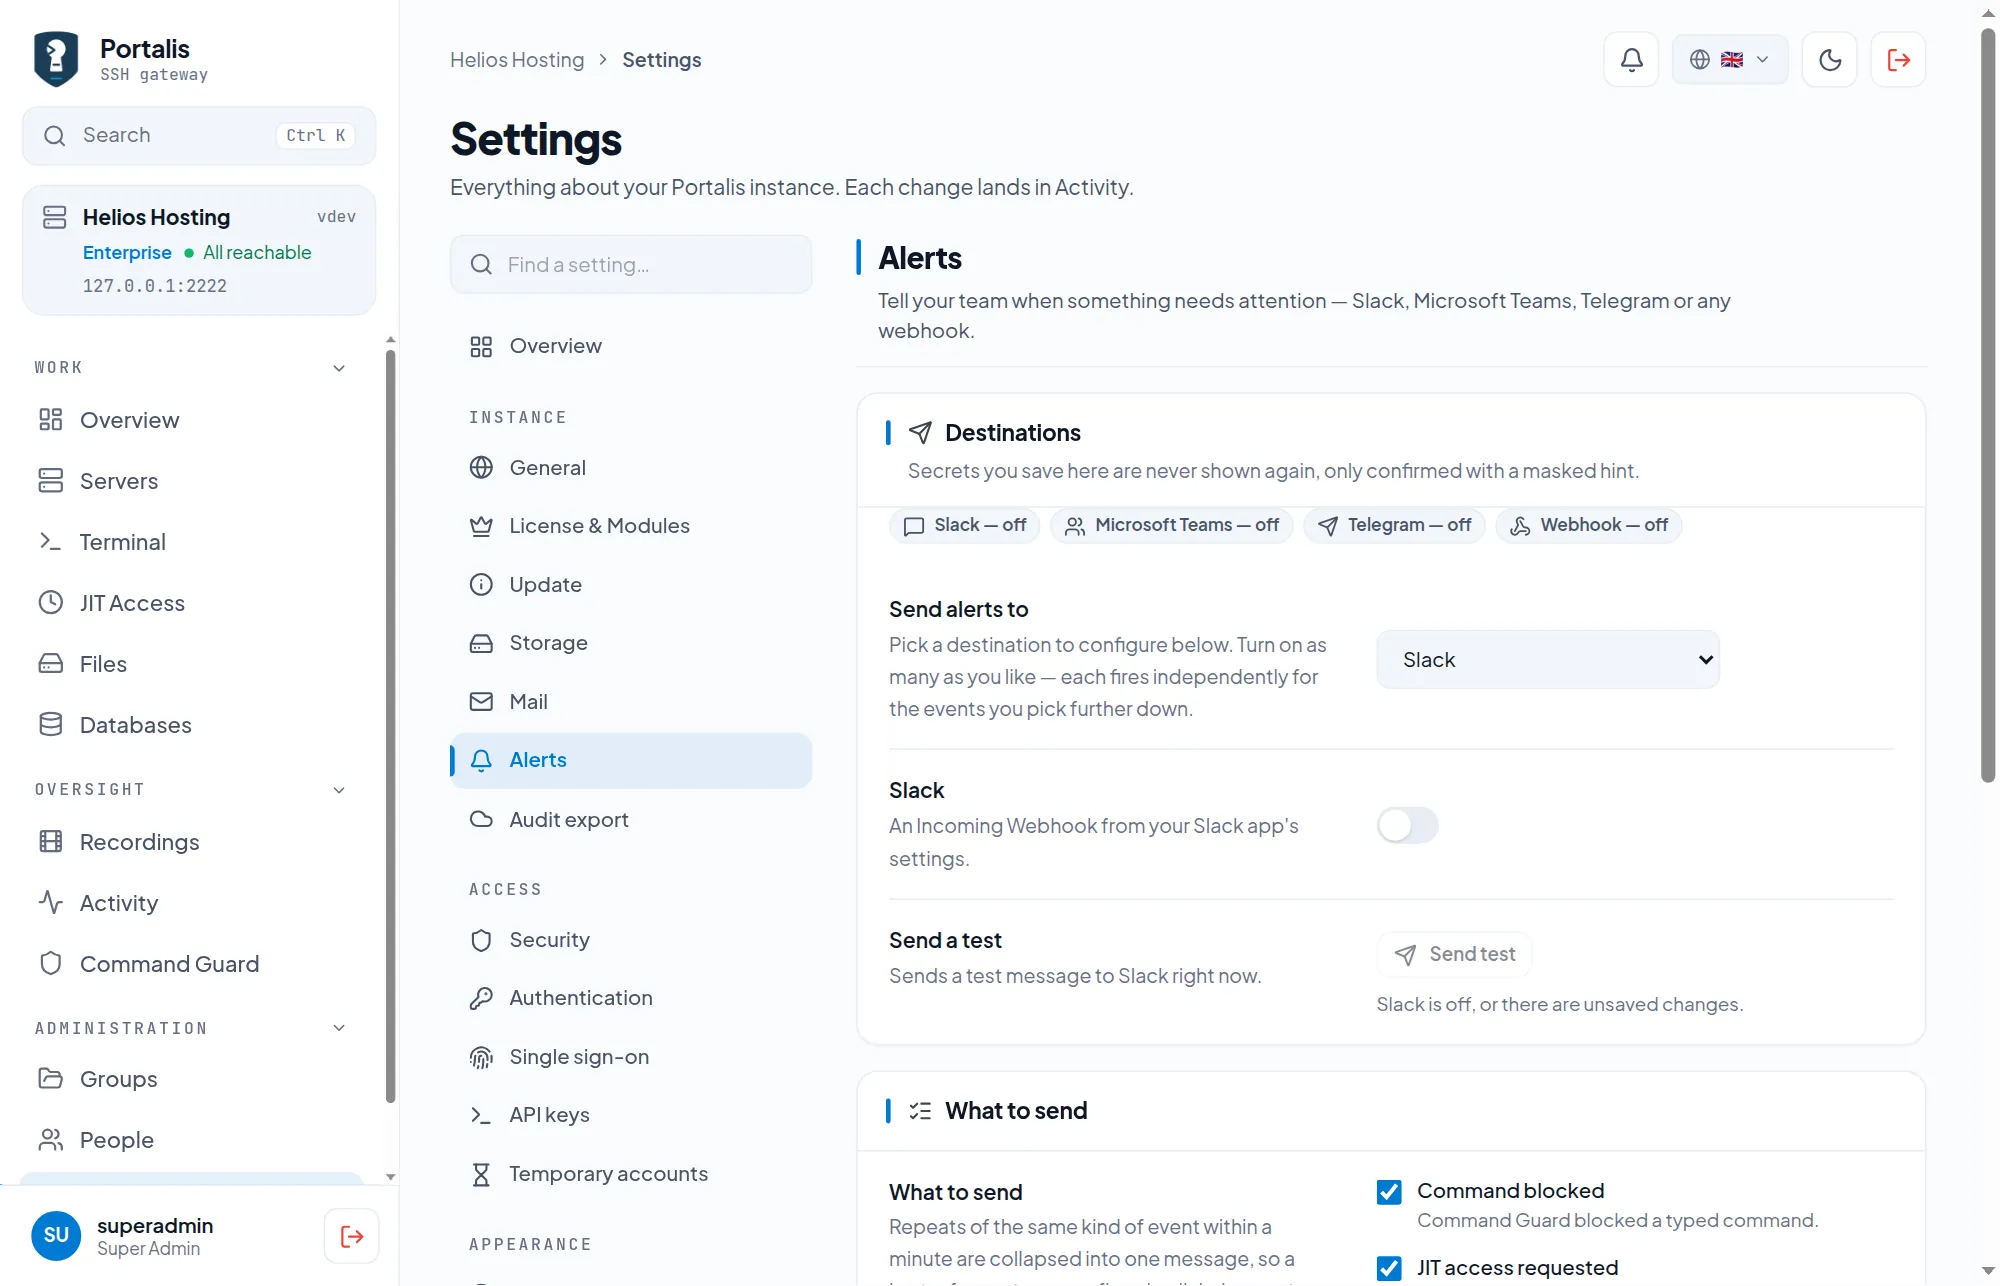
Task: Open the Send alerts to Slack dropdown
Action: click(1548, 660)
